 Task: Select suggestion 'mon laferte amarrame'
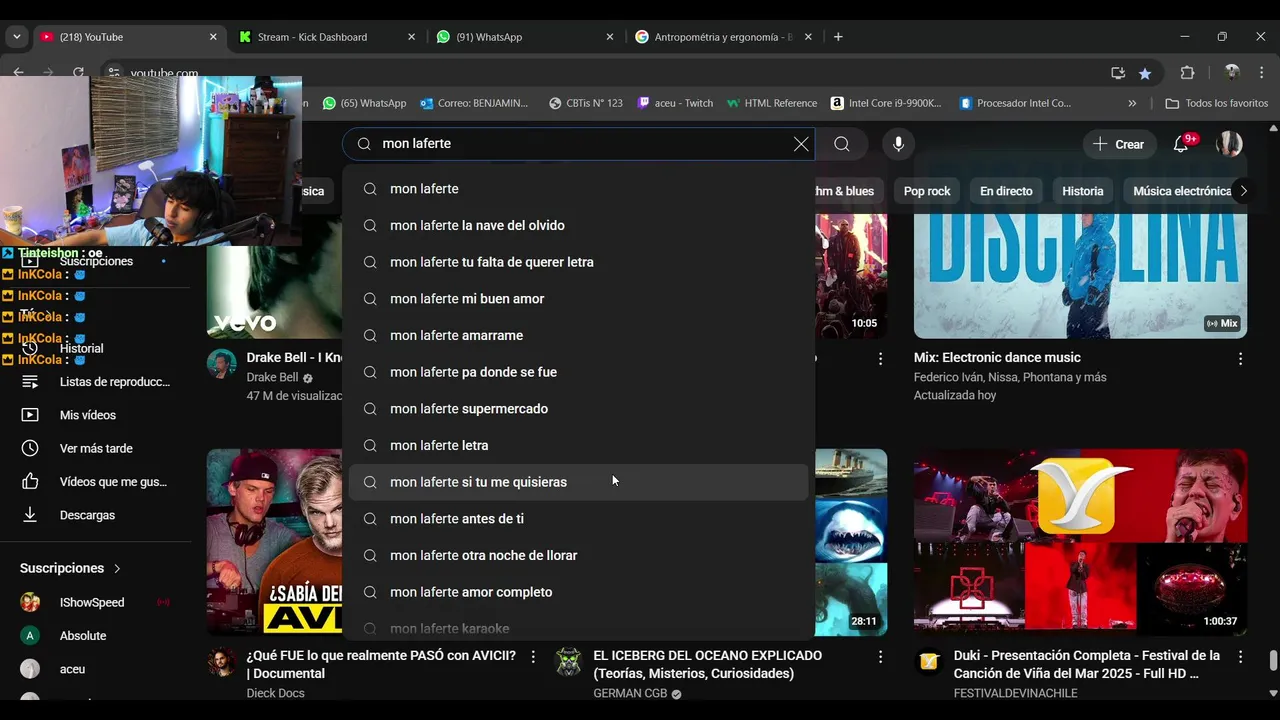[x=577, y=335]
